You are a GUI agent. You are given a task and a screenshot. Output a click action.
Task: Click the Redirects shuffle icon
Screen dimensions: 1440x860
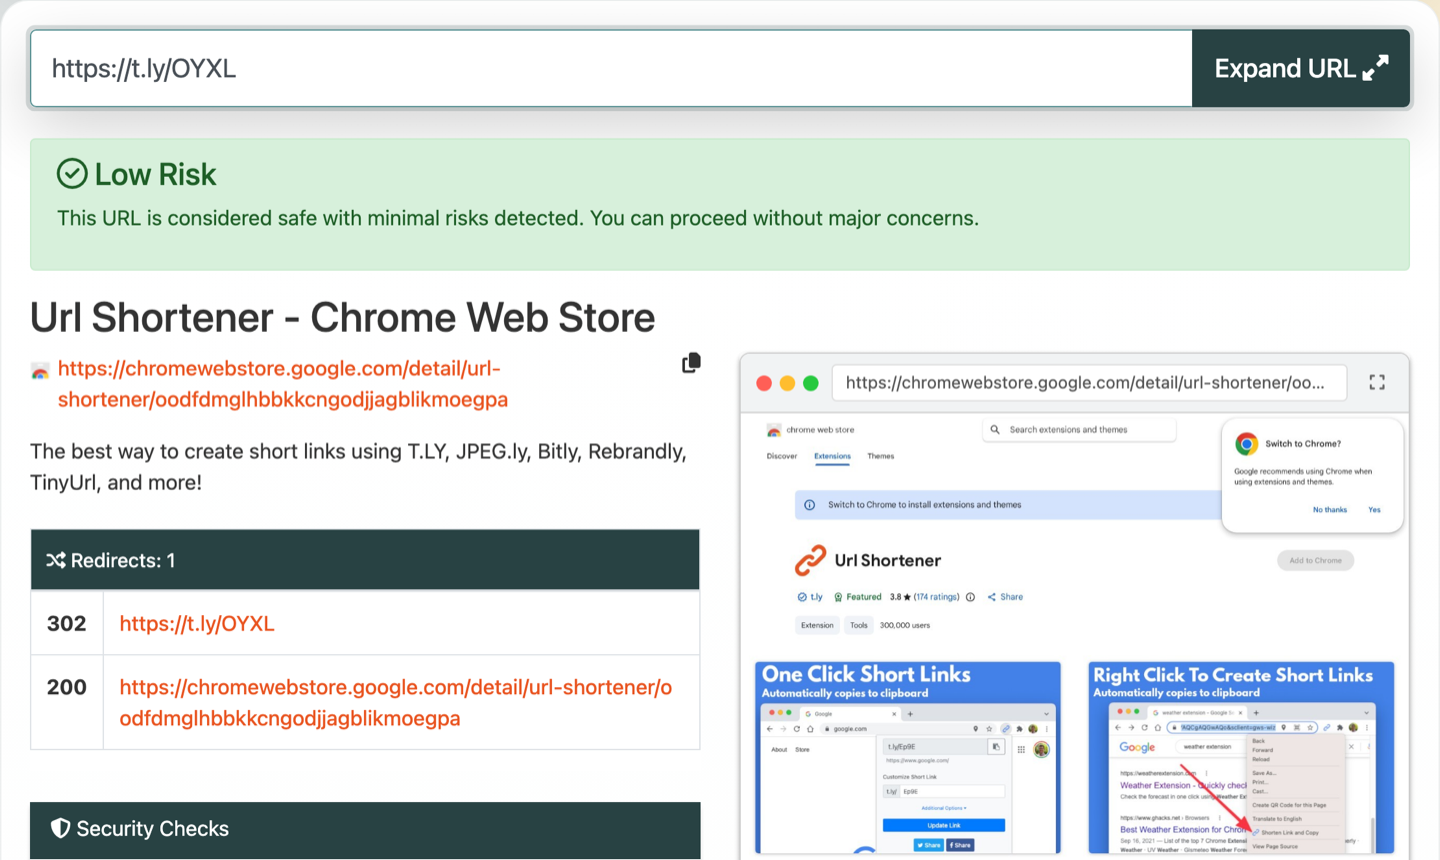coord(56,561)
